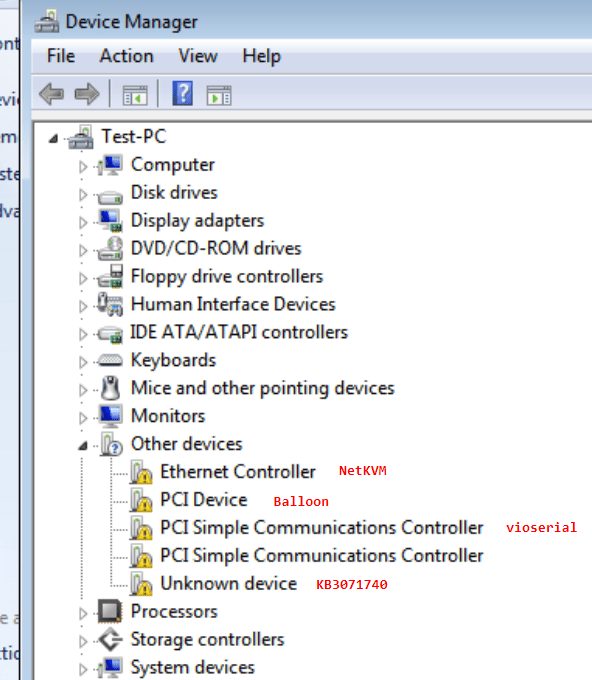Screen dimensions: 592x680
Task: Open the File menu
Action: (61, 56)
